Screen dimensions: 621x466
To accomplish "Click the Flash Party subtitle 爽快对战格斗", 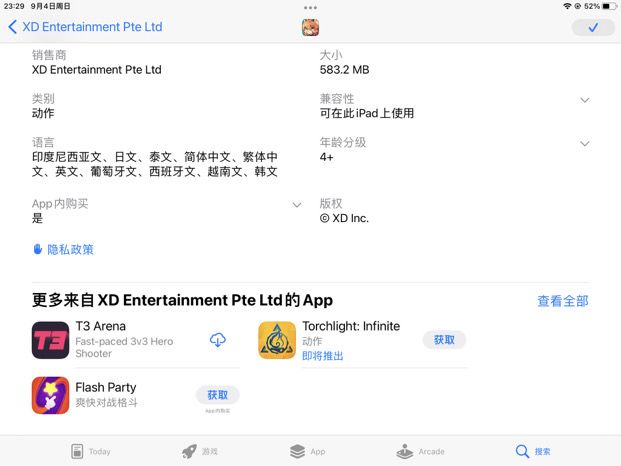I will (107, 402).
